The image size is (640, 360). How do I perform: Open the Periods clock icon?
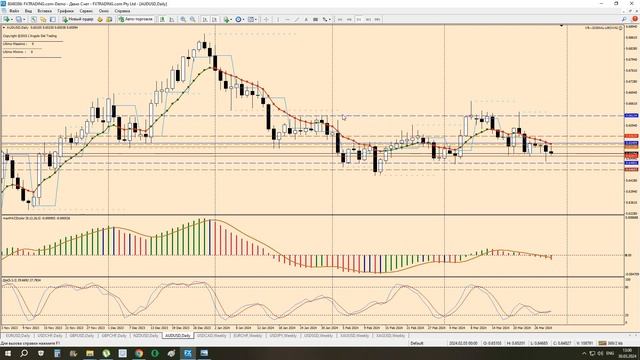coord(238,19)
